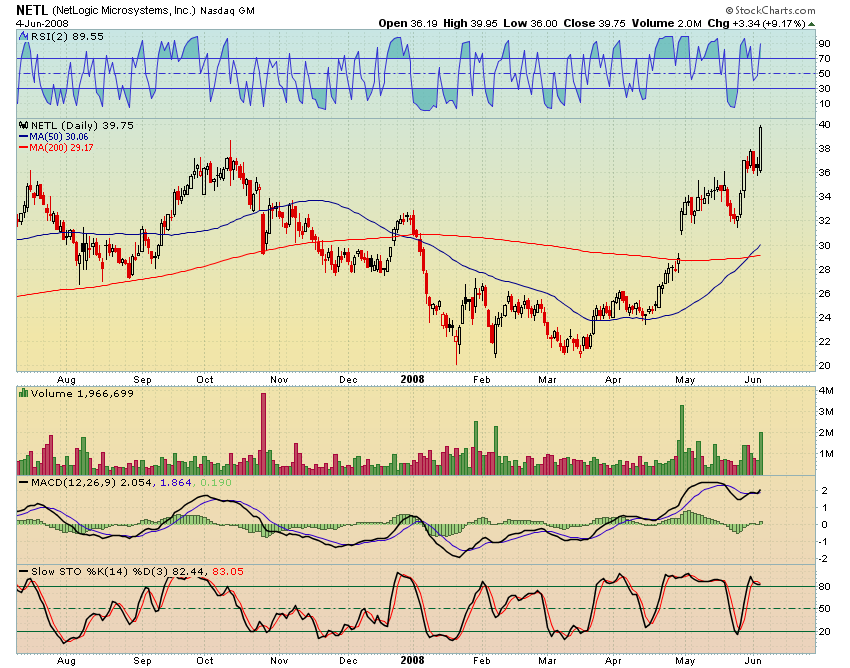Click the 10 level on the RSI scale
The width and height of the screenshot is (850, 668).
(x=825, y=104)
